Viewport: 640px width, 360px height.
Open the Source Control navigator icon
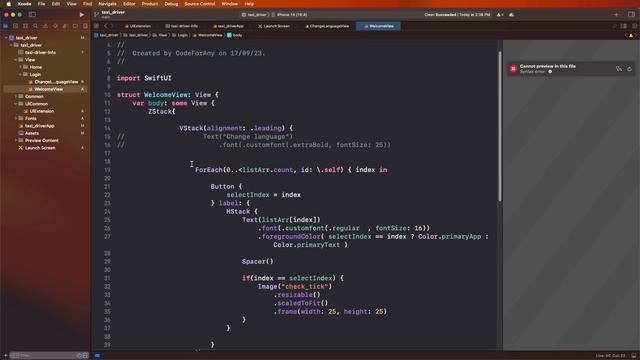click(x=16, y=26)
